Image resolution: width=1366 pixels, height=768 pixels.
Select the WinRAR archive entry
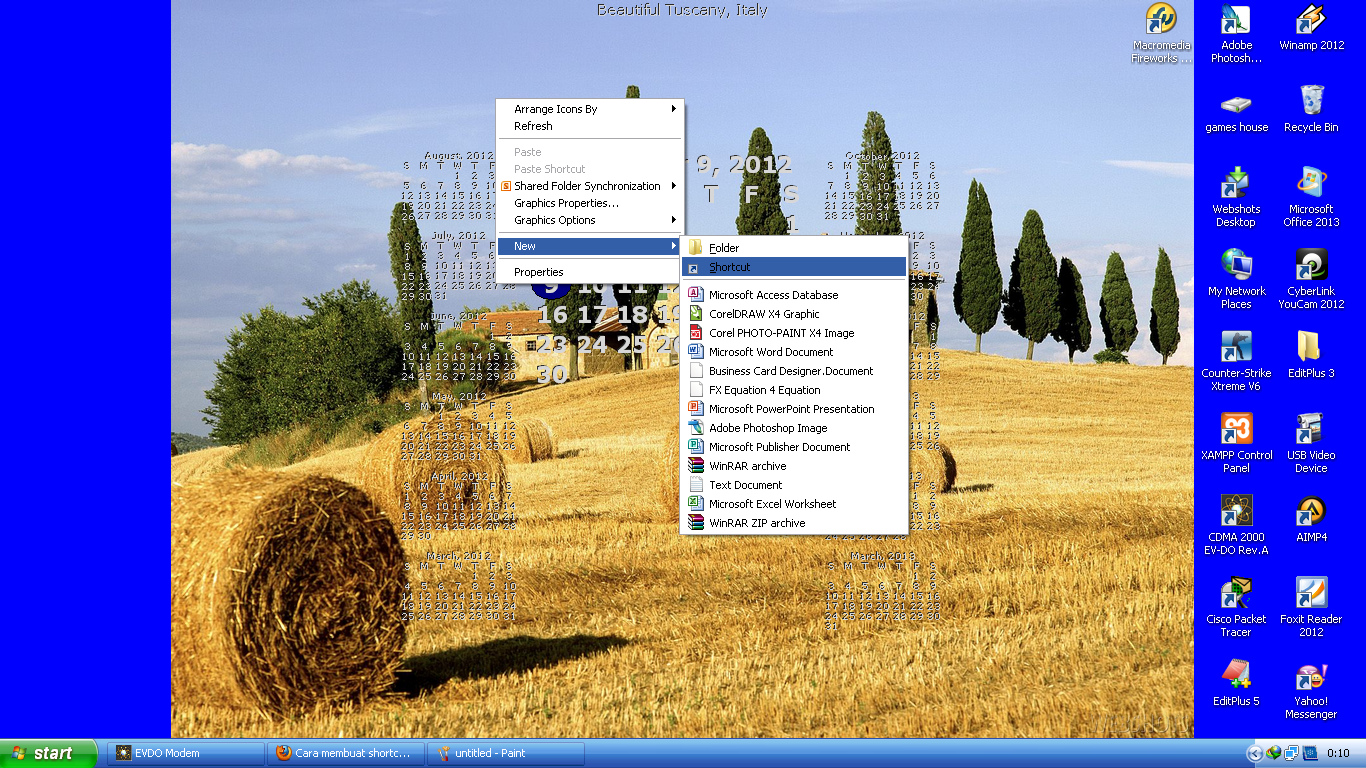pos(794,466)
